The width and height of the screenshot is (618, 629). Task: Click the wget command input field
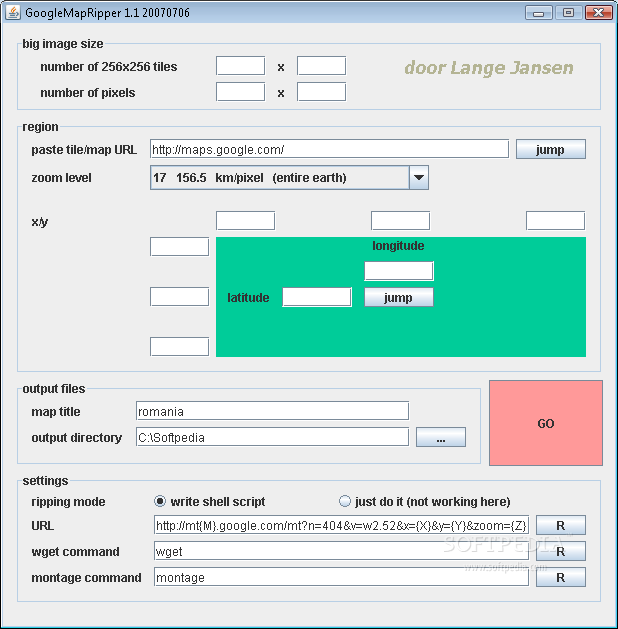point(341,551)
